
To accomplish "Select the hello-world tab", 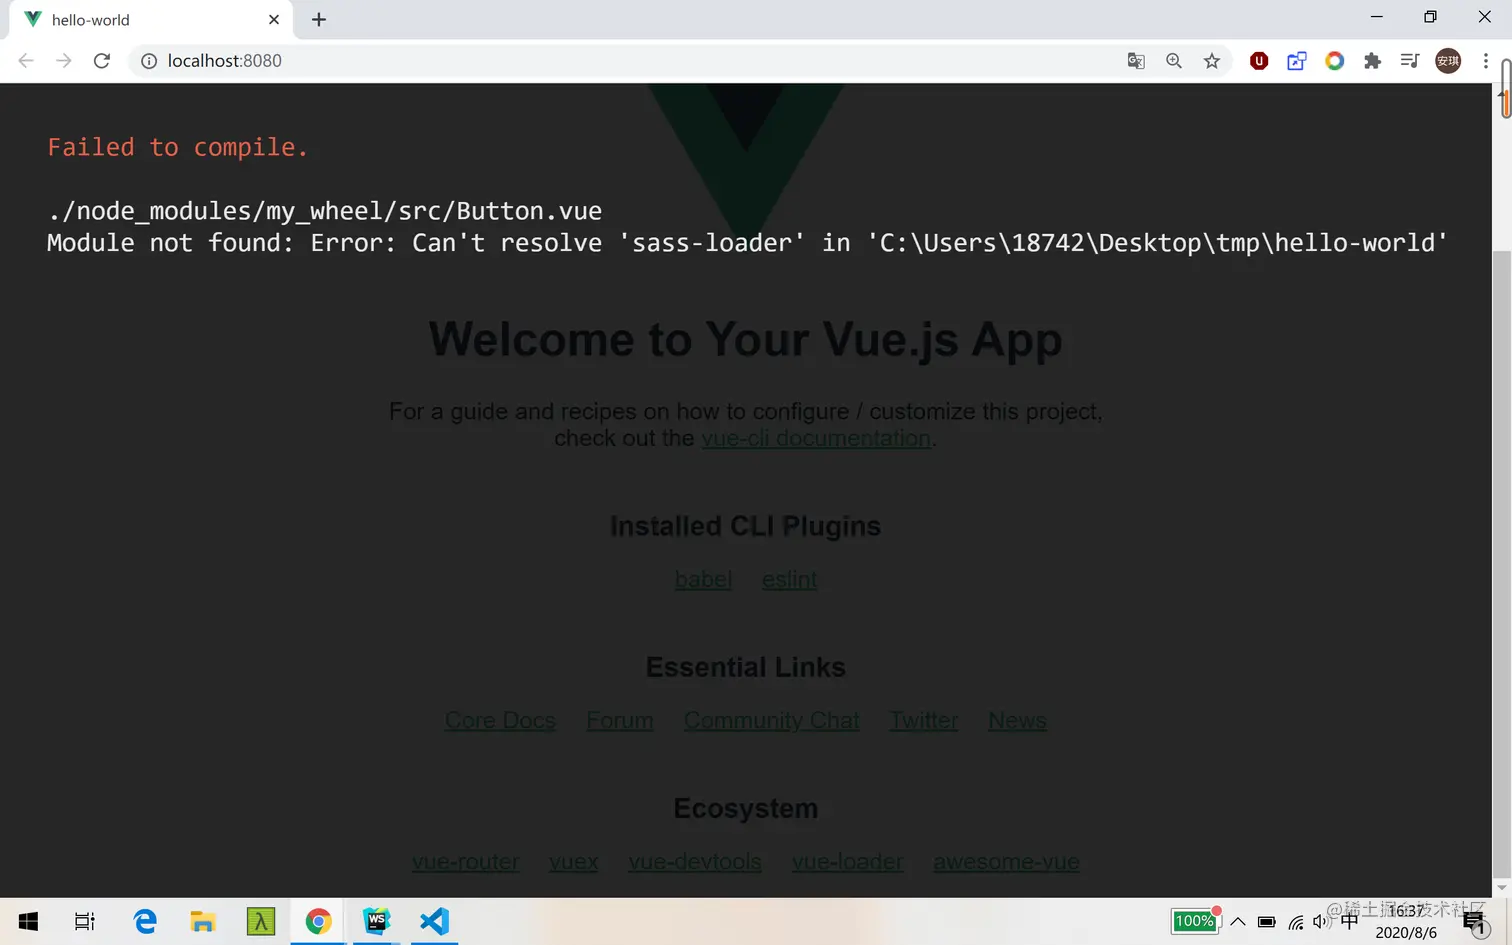I will (150, 20).
